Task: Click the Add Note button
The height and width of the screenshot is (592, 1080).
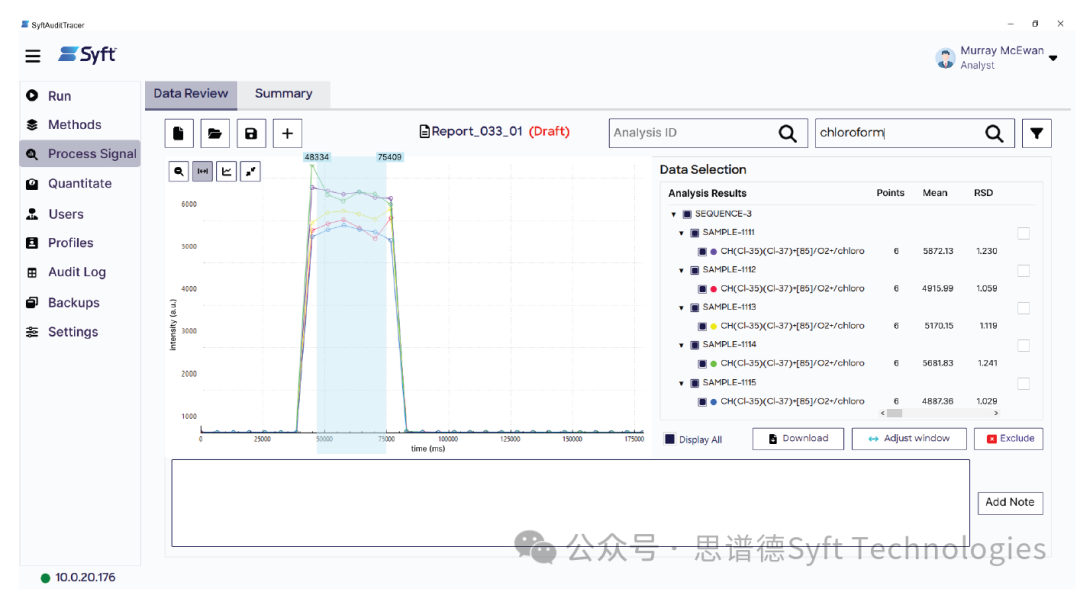Action: 1010,502
